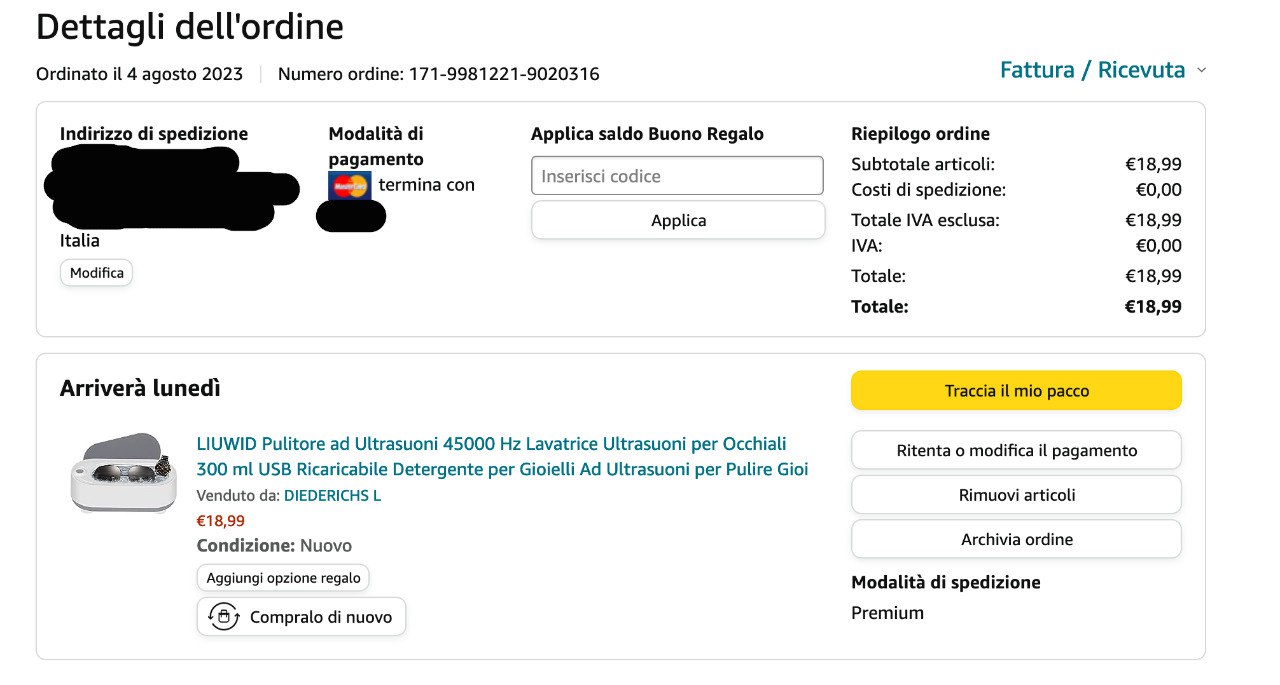The width and height of the screenshot is (1280, 685).
Task: Click the circular arrows icon in Compralo di nuovo
Action: click(223, 617)
